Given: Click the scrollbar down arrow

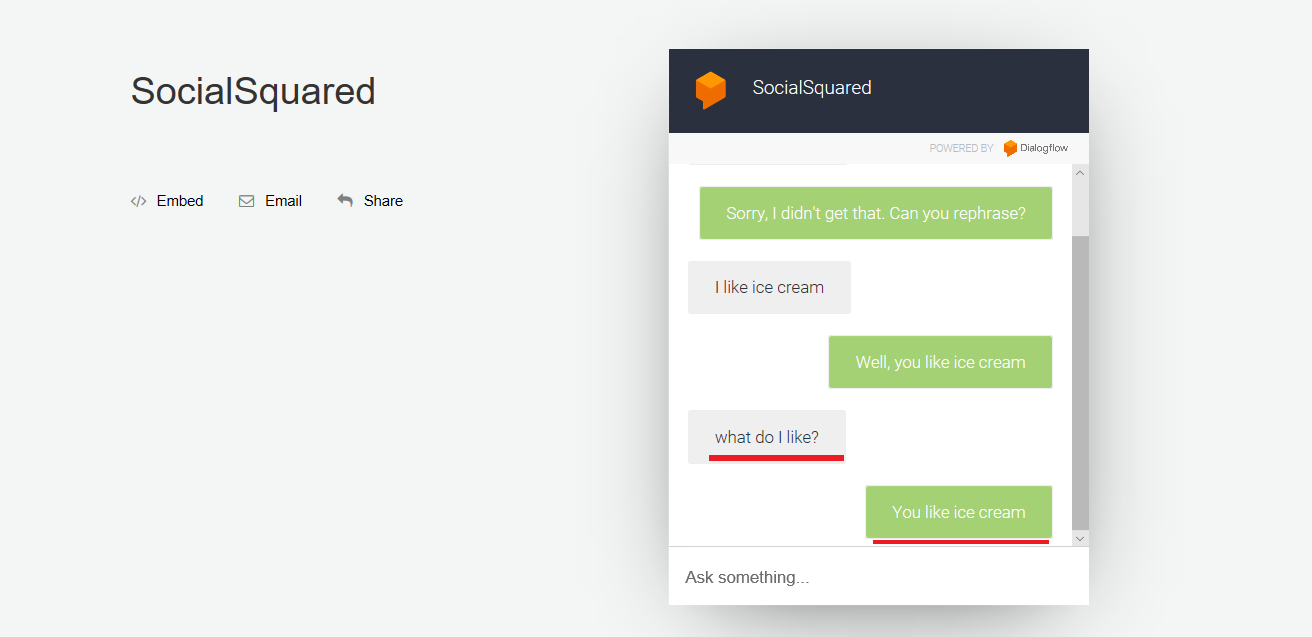Looking at the screenshot, I should point(1080,538).
